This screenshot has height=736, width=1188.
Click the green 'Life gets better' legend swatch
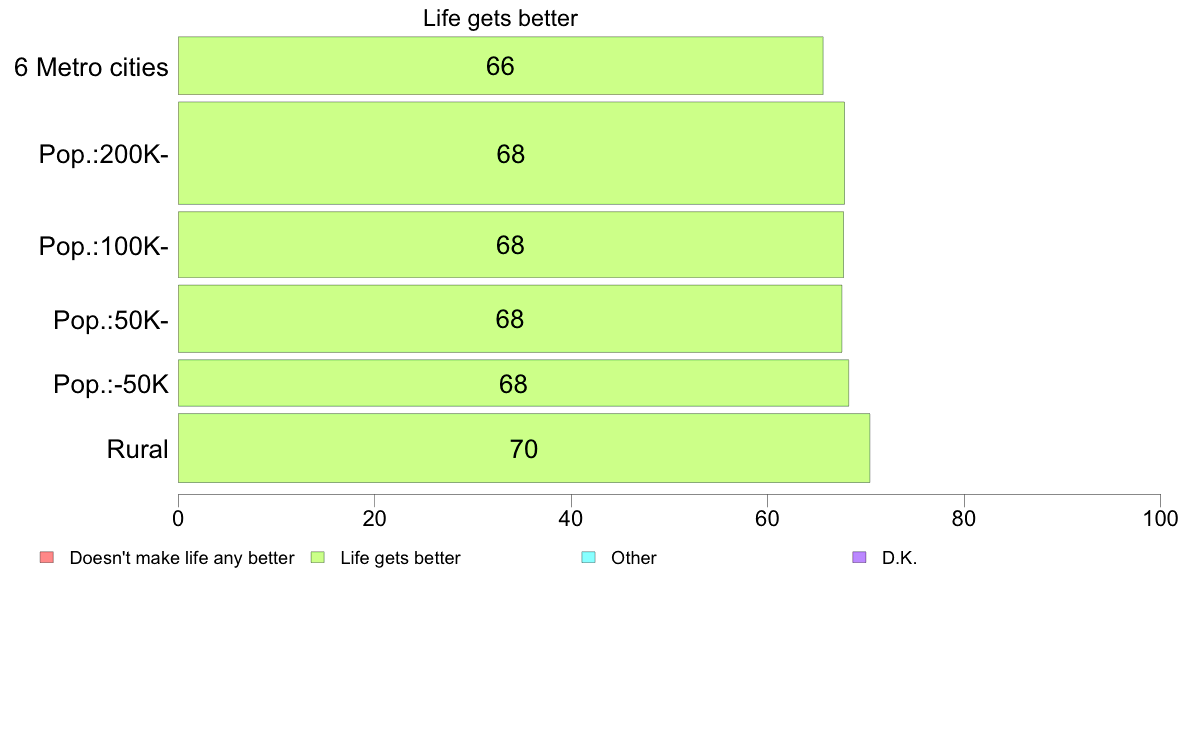click(317, 557)
